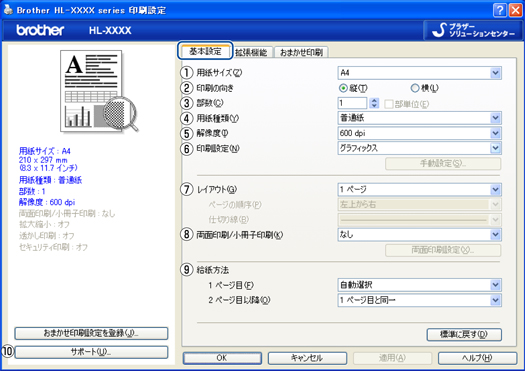Open the Brother Solution Center link

[473, 30]
